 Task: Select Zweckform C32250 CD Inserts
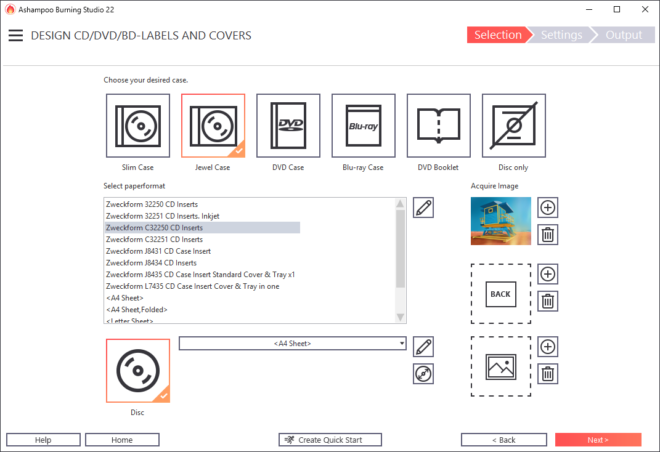tap(202, 228)
